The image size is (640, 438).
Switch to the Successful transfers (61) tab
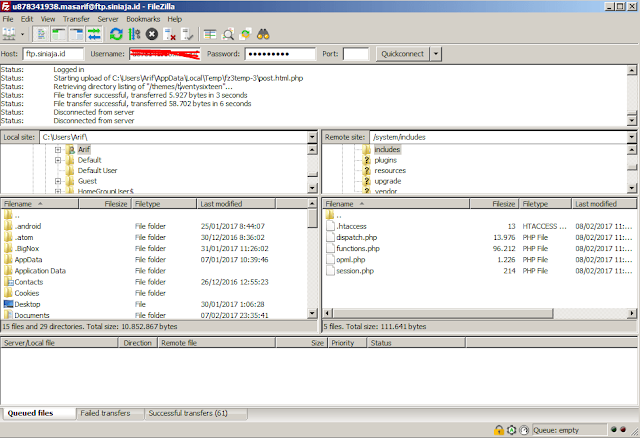point(196,413)
